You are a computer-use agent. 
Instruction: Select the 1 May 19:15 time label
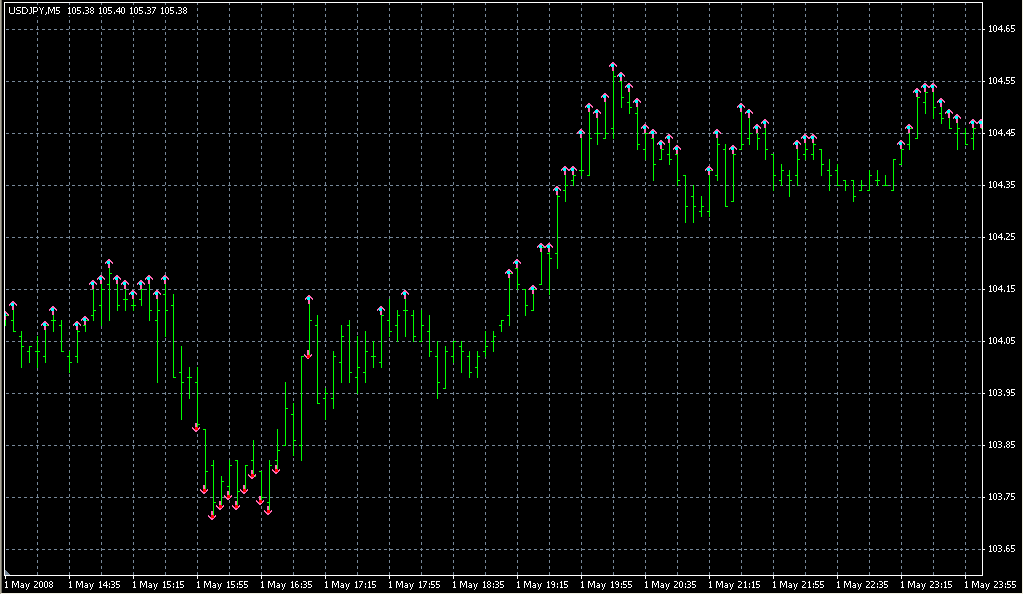click(542, 585)
